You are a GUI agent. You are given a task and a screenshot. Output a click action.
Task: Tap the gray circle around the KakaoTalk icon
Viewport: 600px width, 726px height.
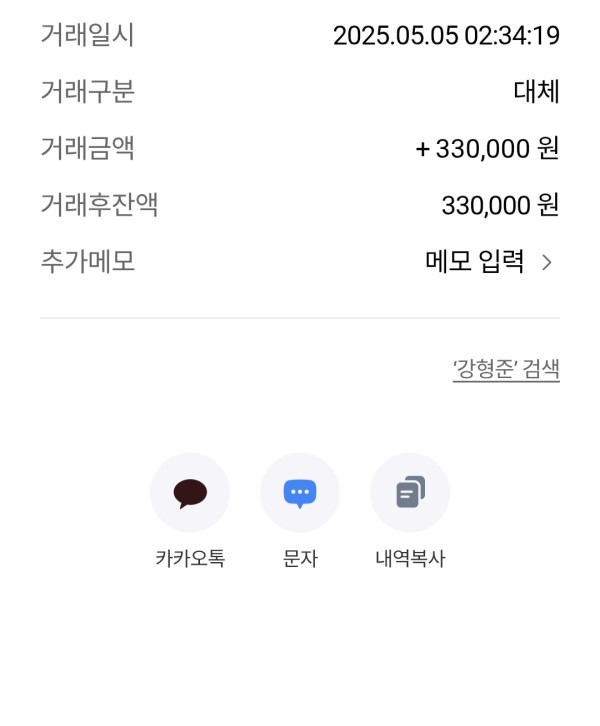190,493
